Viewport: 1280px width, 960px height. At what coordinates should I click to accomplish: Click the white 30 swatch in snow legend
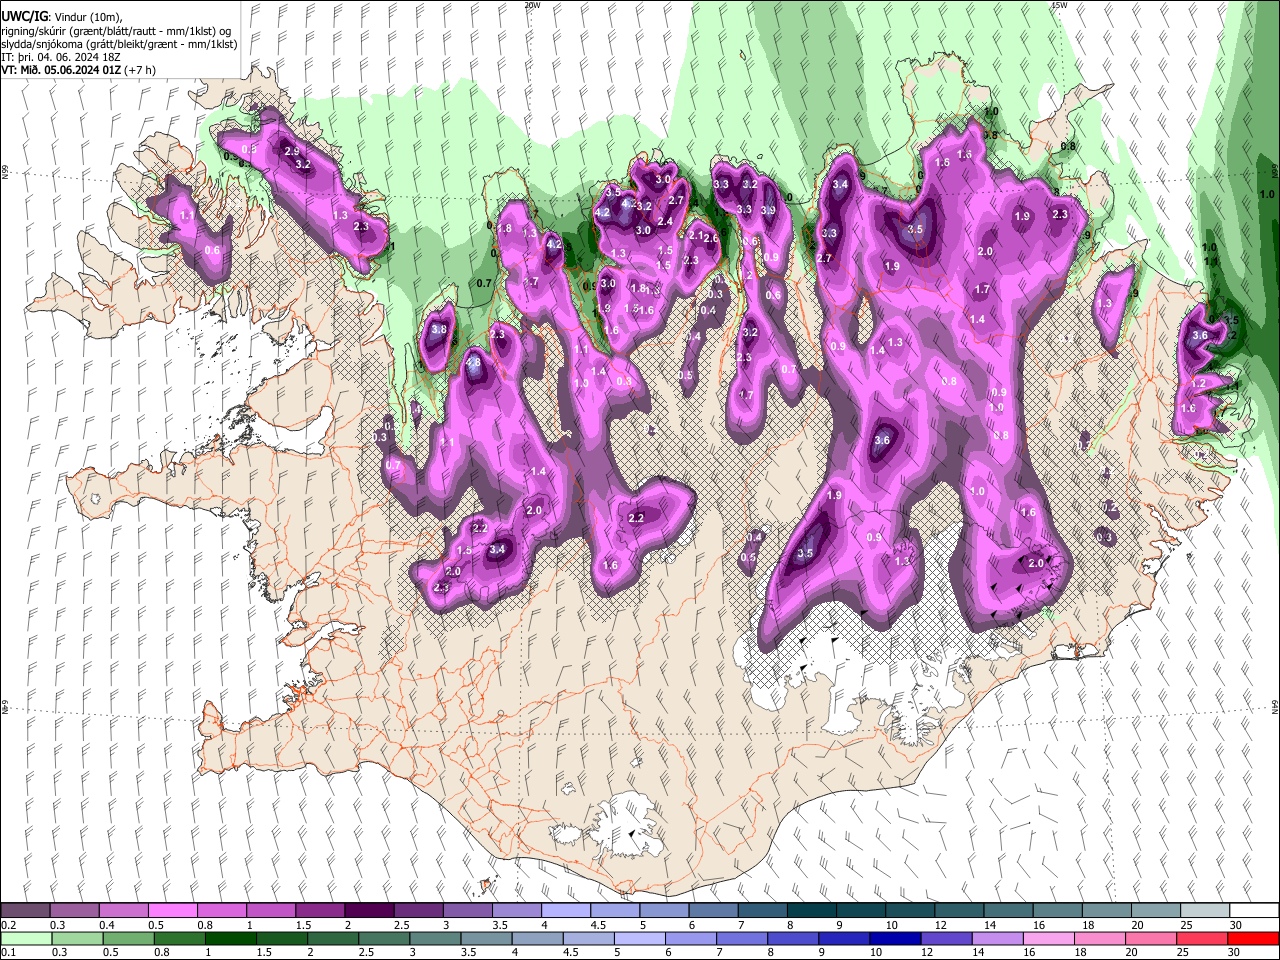tap(1253, 911)
